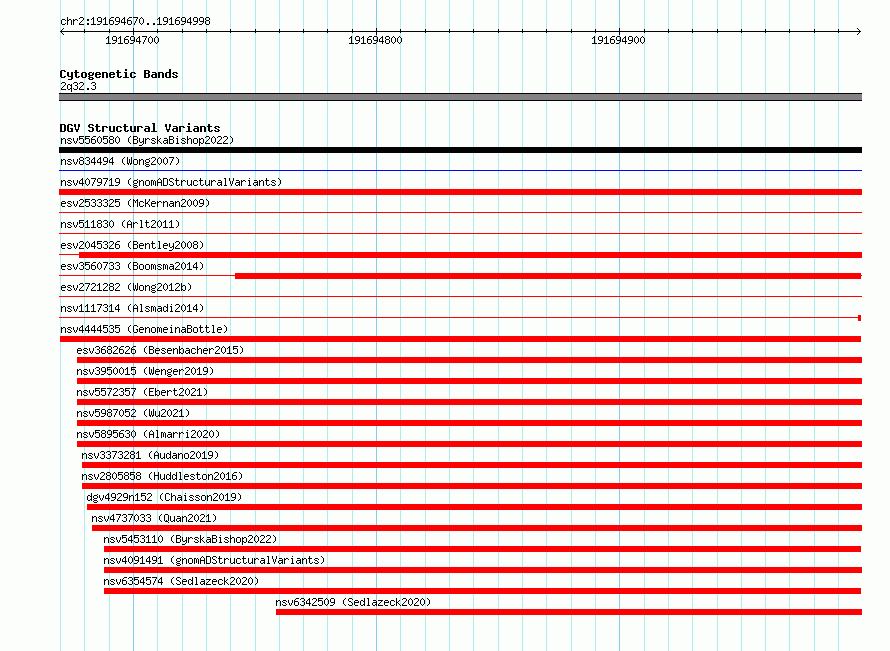Click the left arrowhead of the ruler
The image size is (890, 651).
click(62, 31)
